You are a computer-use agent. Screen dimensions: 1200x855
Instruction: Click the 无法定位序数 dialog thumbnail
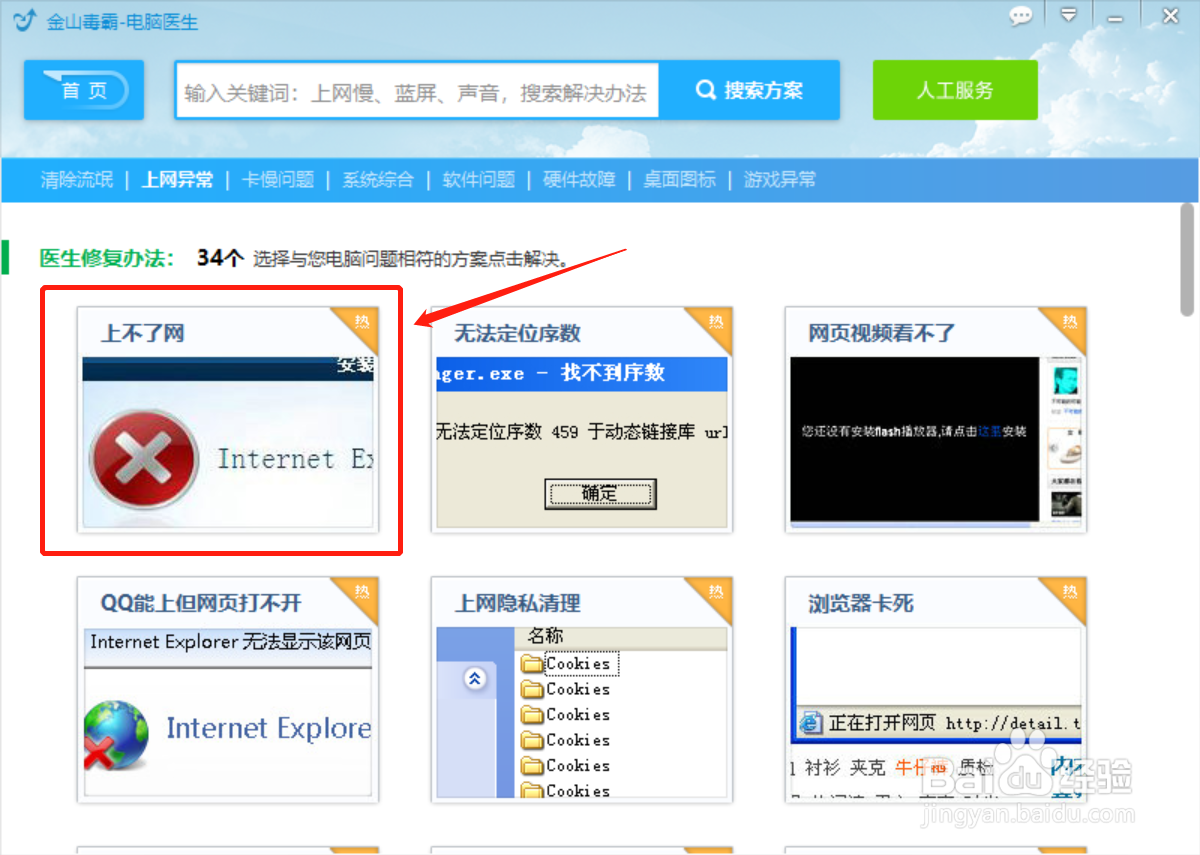coord(582,441)
